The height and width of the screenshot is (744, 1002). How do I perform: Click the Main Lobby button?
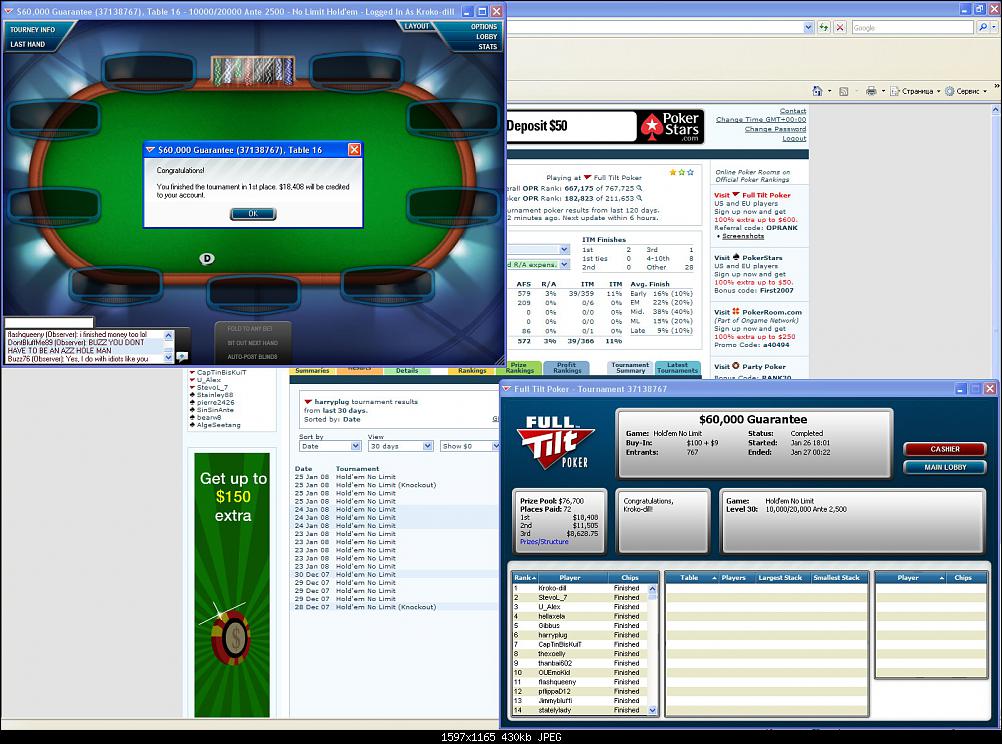(x=945, y=467)
